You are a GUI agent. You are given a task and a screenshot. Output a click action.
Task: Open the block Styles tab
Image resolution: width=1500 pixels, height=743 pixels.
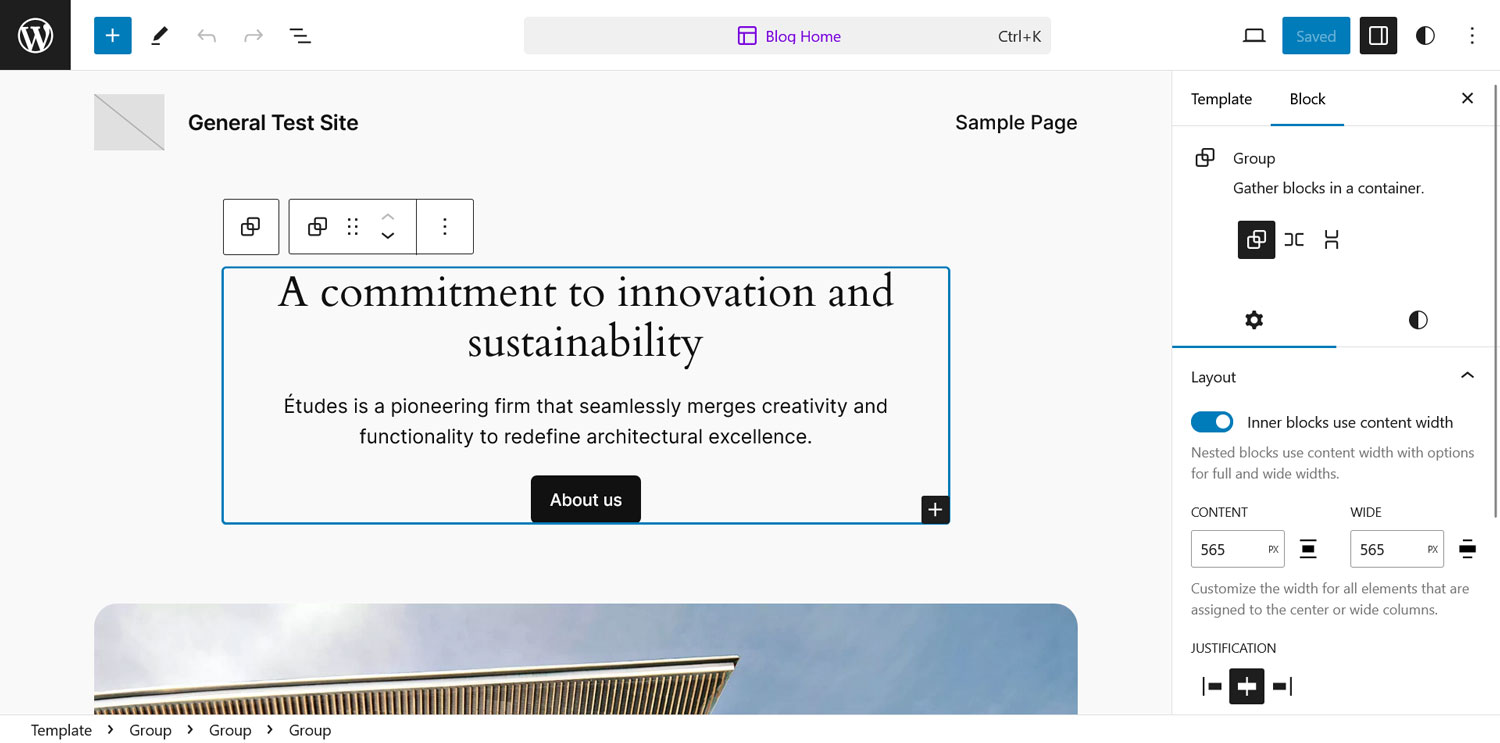[x=1417, y=320]
